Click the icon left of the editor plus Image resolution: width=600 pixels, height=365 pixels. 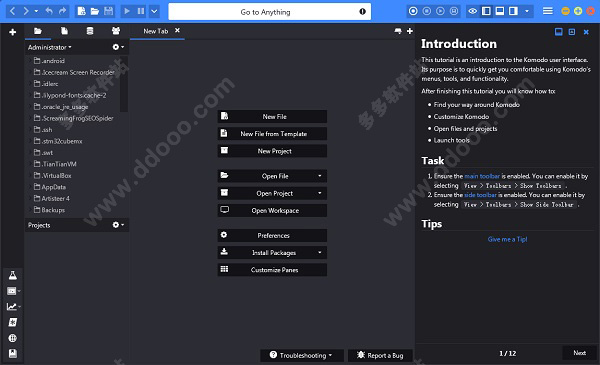coord(398,31)
